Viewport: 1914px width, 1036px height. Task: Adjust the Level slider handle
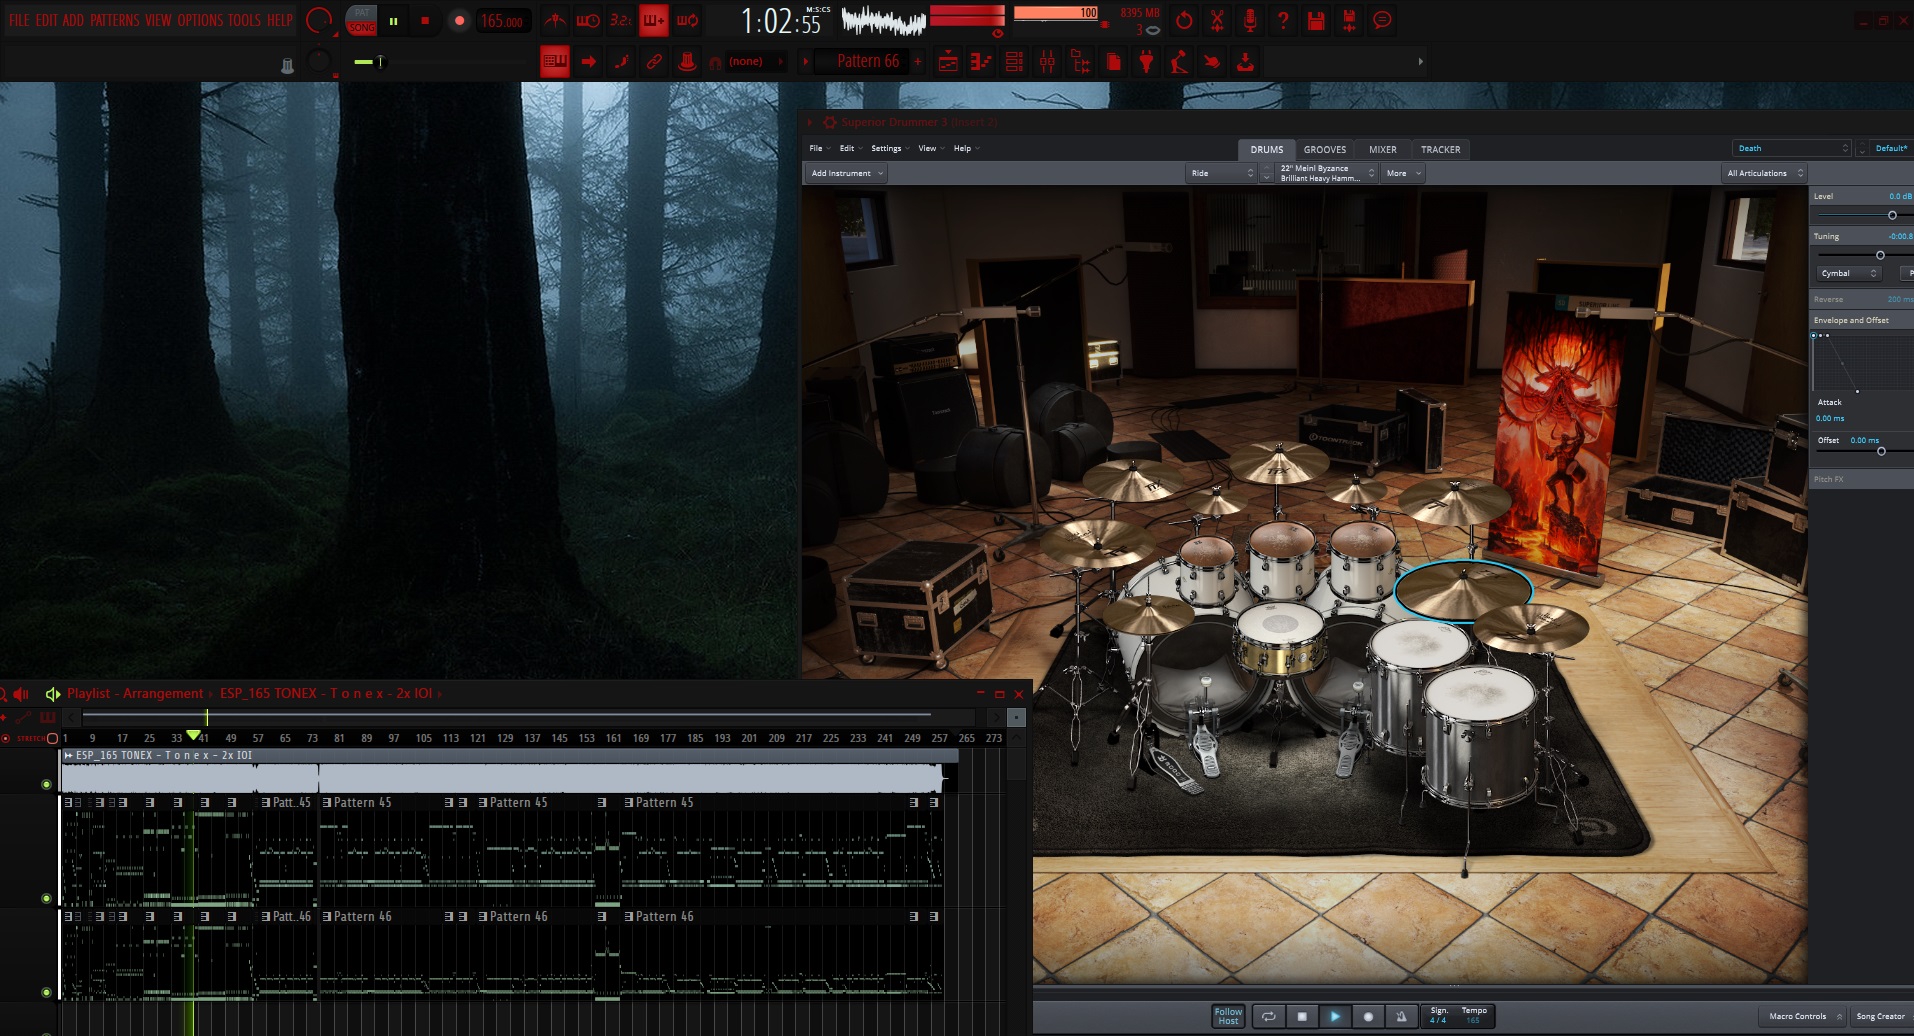point(1892,215)
